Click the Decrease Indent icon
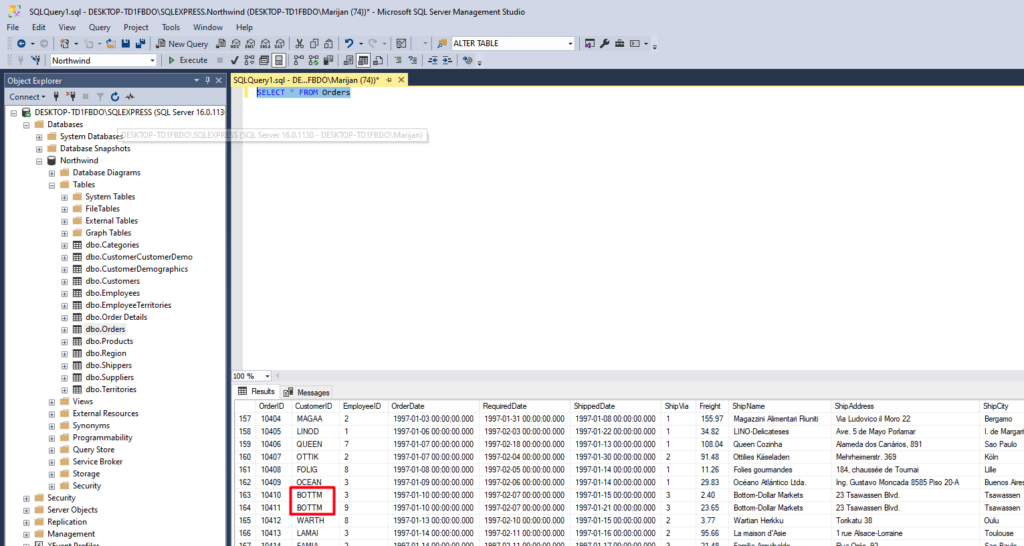1024x546 pixels. click(432, 60)
